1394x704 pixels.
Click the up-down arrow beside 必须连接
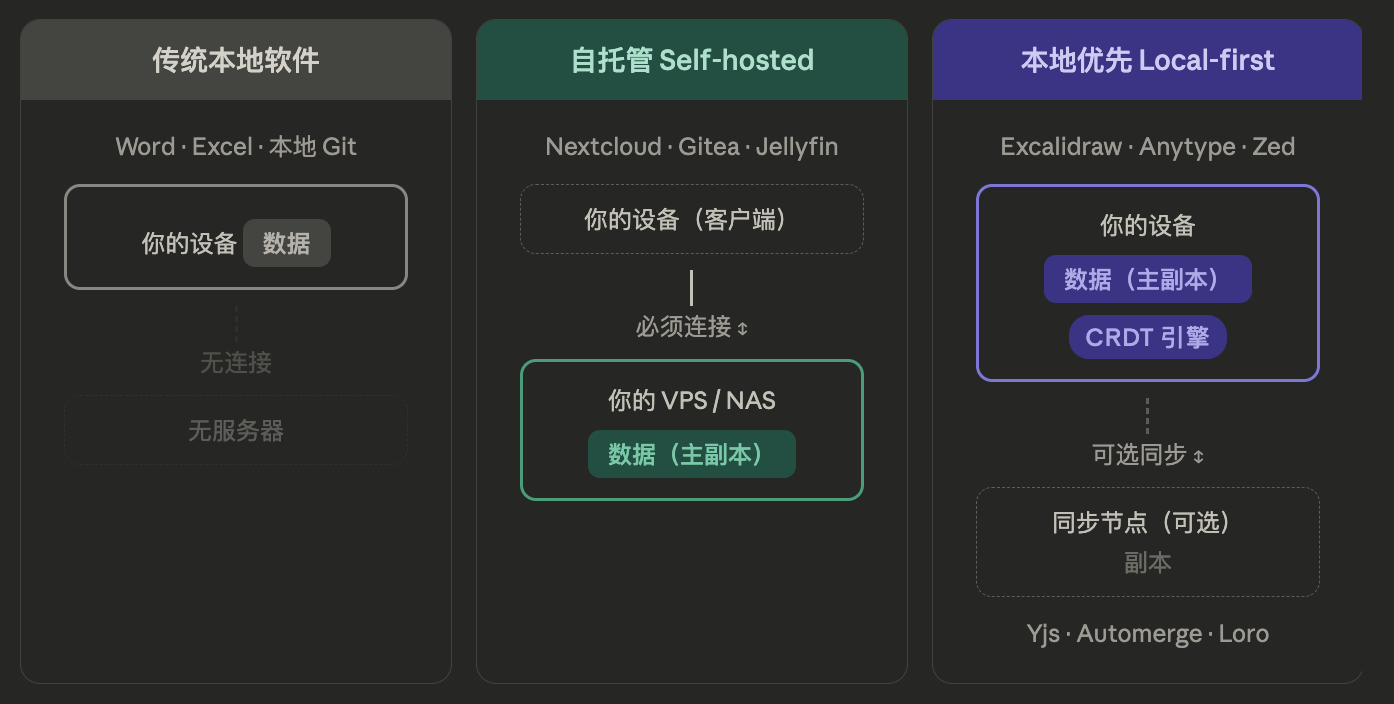742,328
